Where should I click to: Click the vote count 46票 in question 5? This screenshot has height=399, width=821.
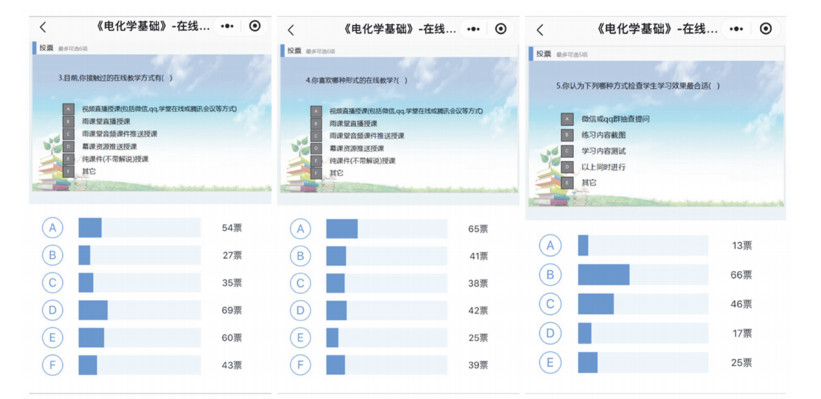click(741, 304)
